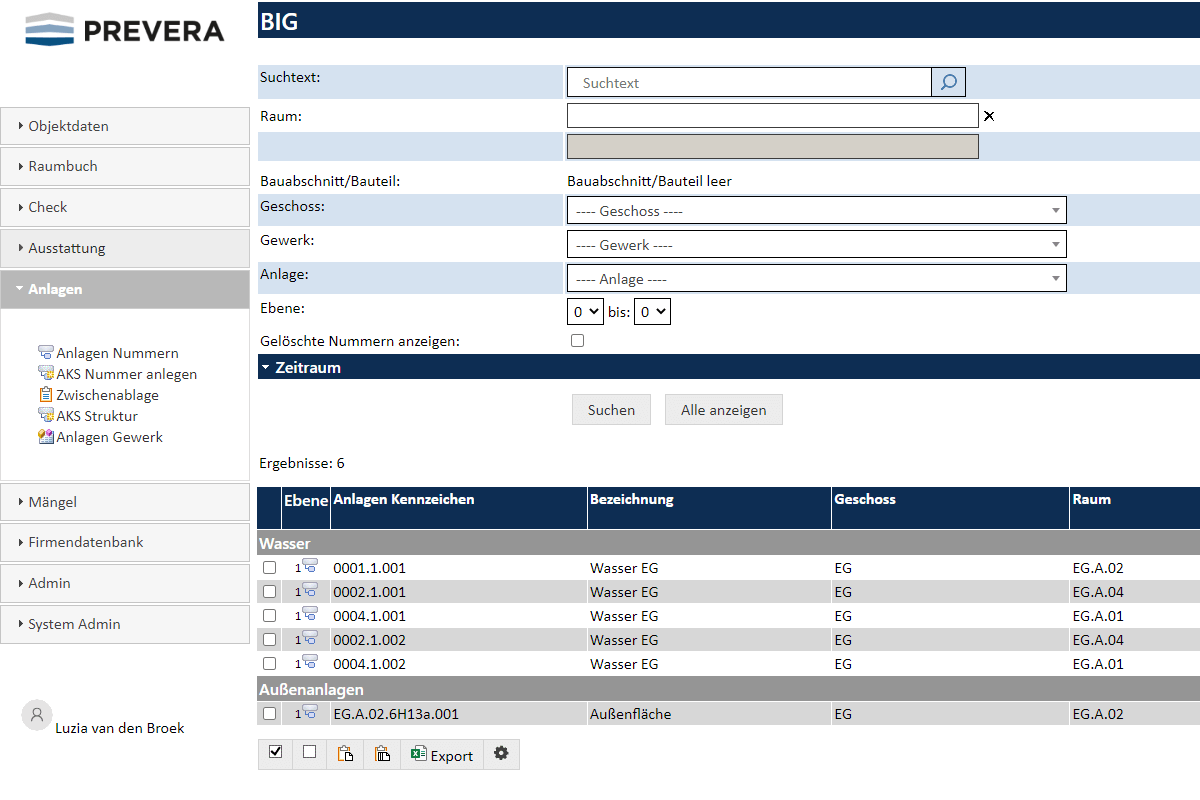Viewport: 1200px width, 800px height.
Task: Expand the Raumbuch menu in sidebar
Action: [63, 166]
